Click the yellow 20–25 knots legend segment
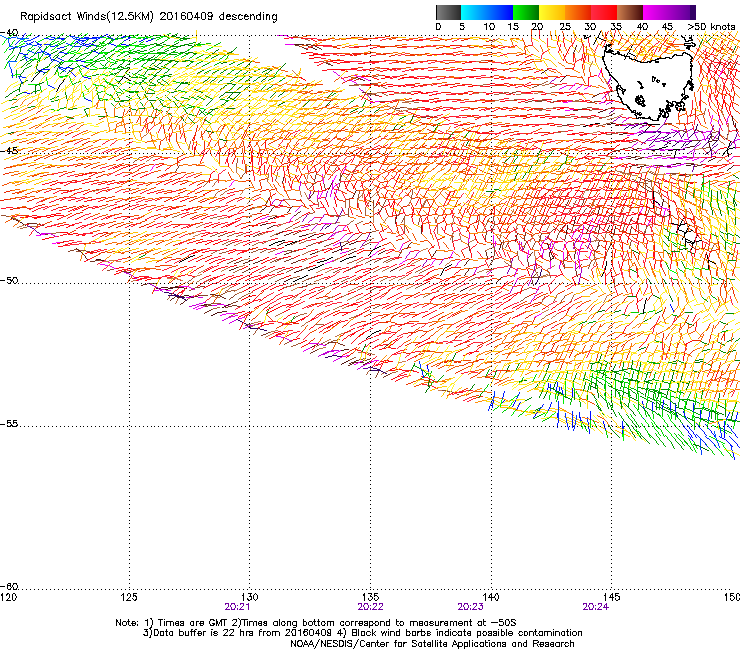The height and width of the screenshot is (650, 740). click(x=552, y=12)
